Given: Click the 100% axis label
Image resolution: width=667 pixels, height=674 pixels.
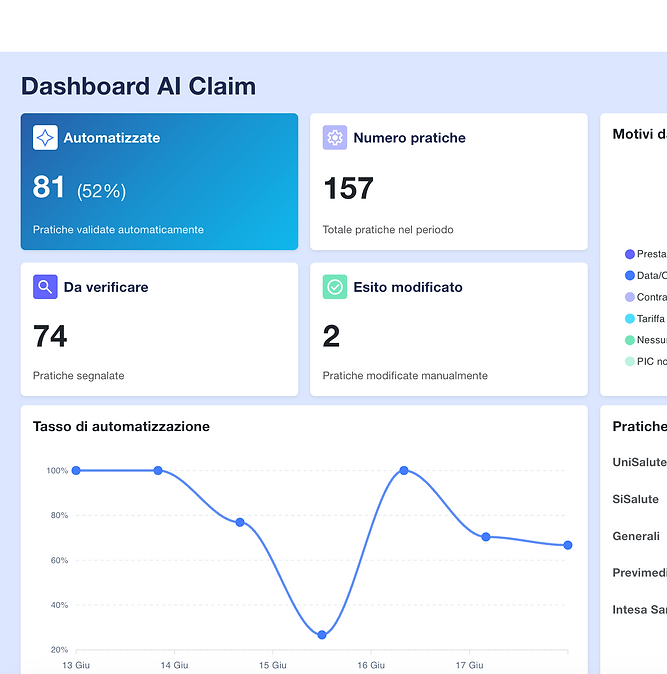Looking at the screenshot, I should 57,471.
